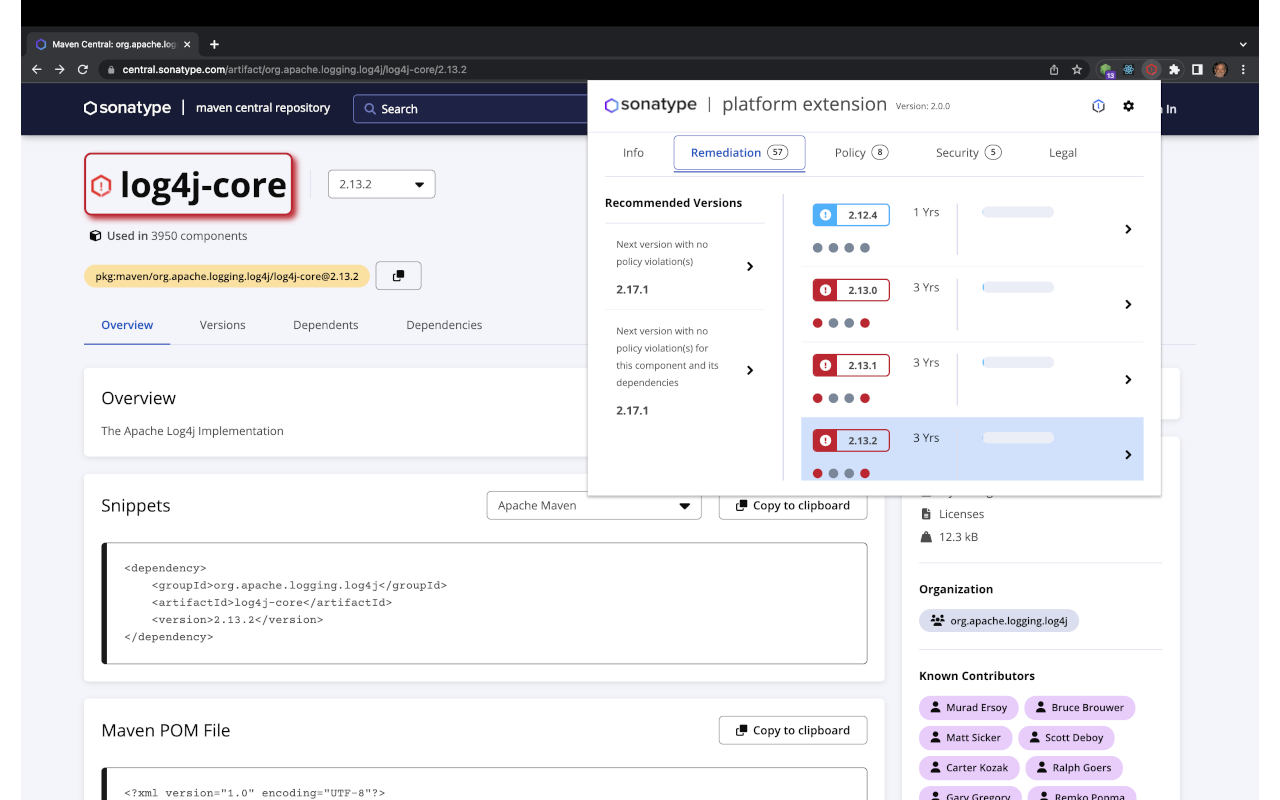Click the red alert icon on version 2.13.0
1280x800 pixels.
point(825,290)
